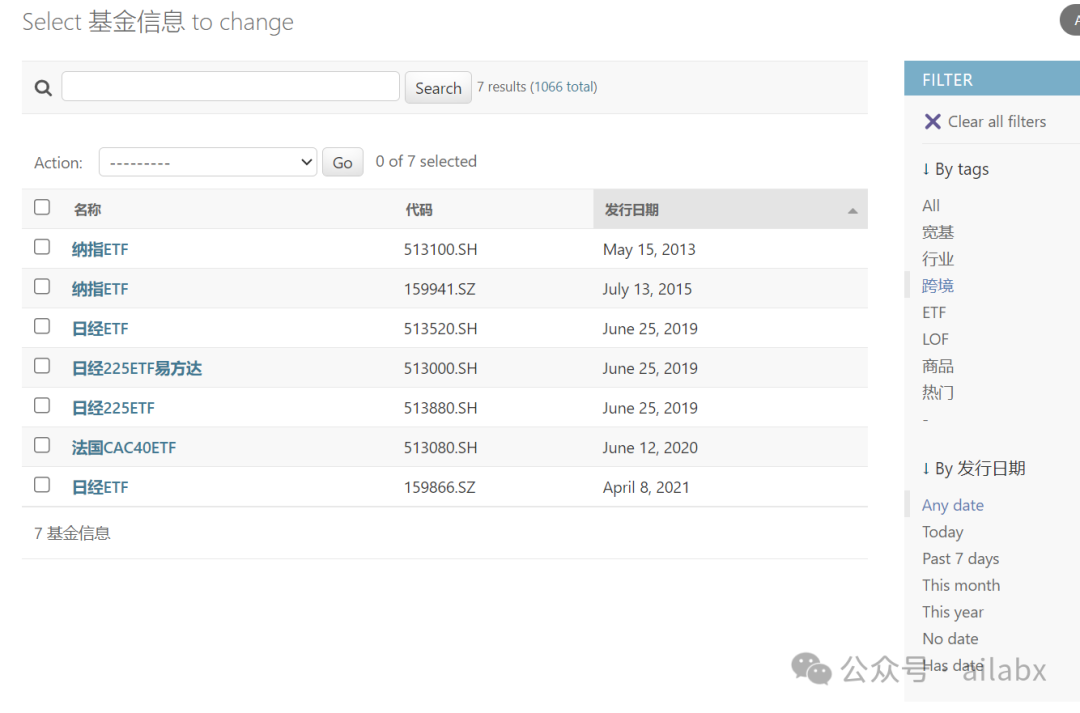Toggle the select-all checkbox in table header
1080x713 pixels.
click(42, 207)
